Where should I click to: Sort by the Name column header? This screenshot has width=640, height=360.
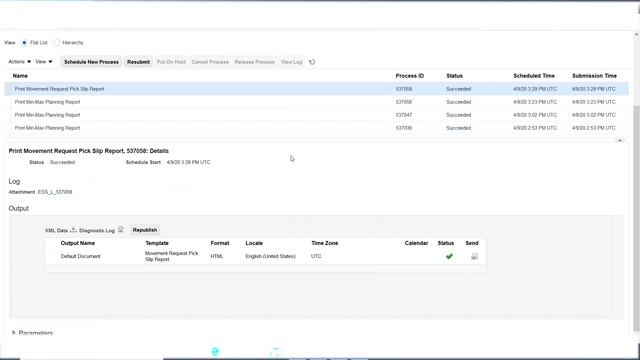coord(20,76)
